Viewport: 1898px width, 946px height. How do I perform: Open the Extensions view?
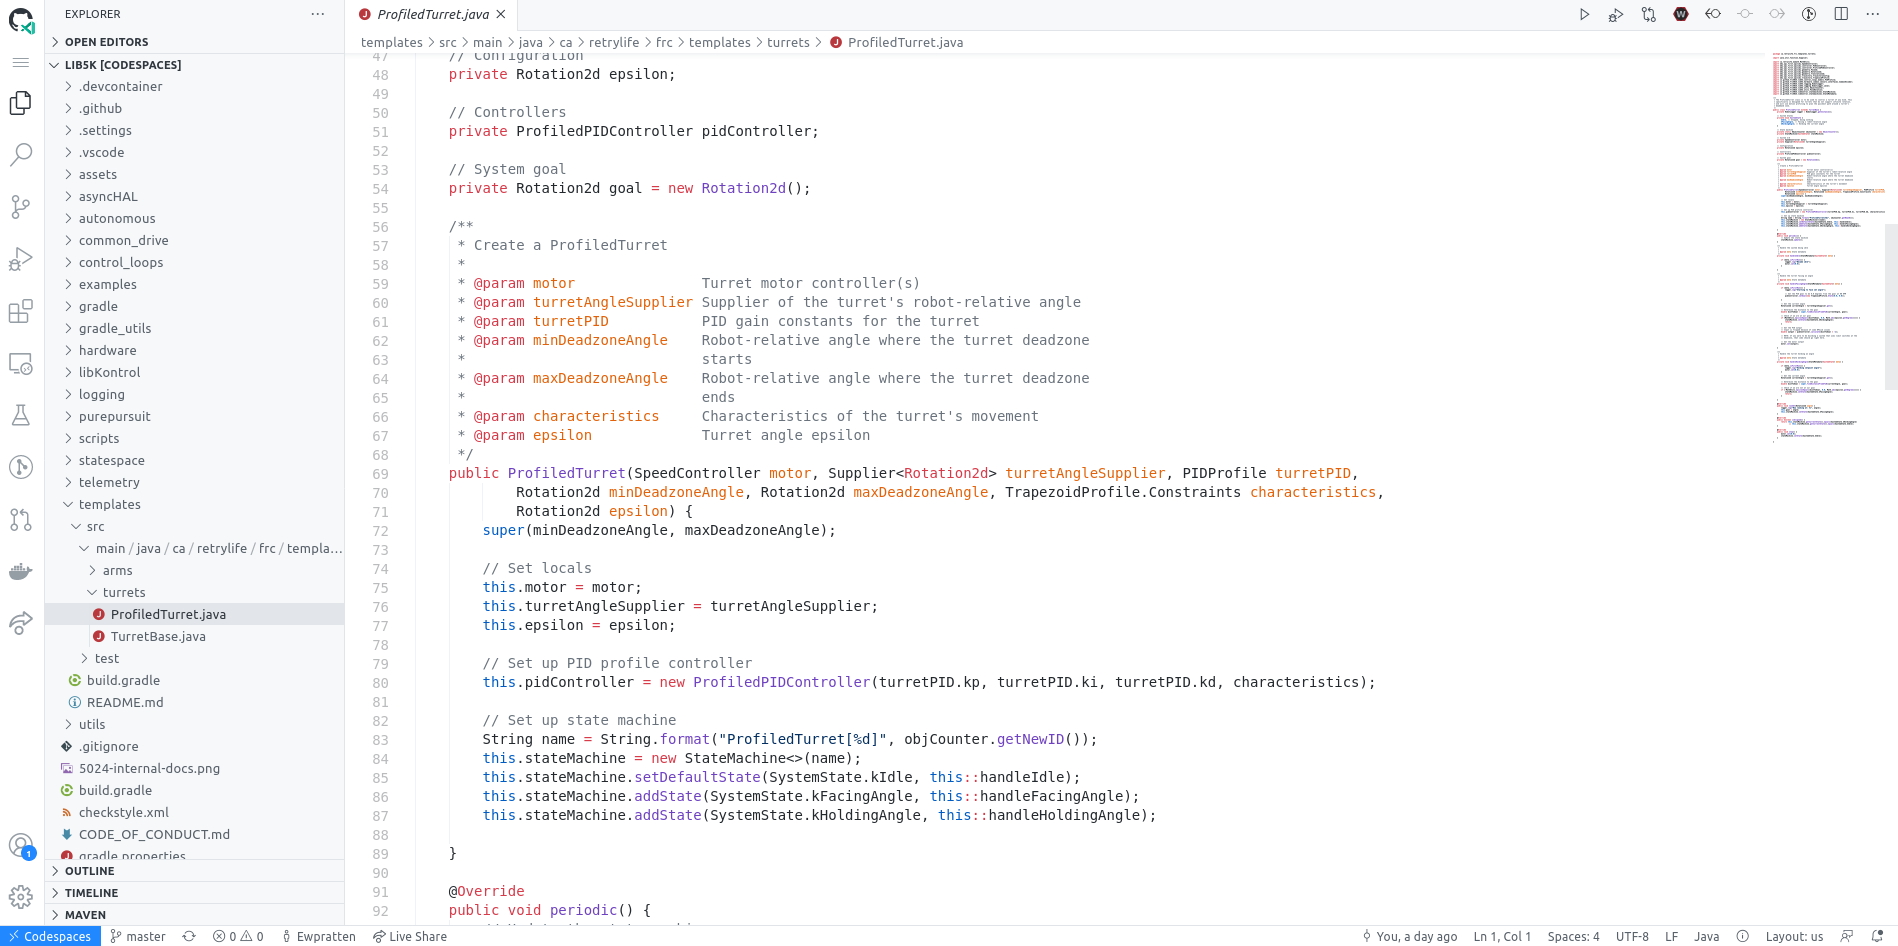click(21, 311)
